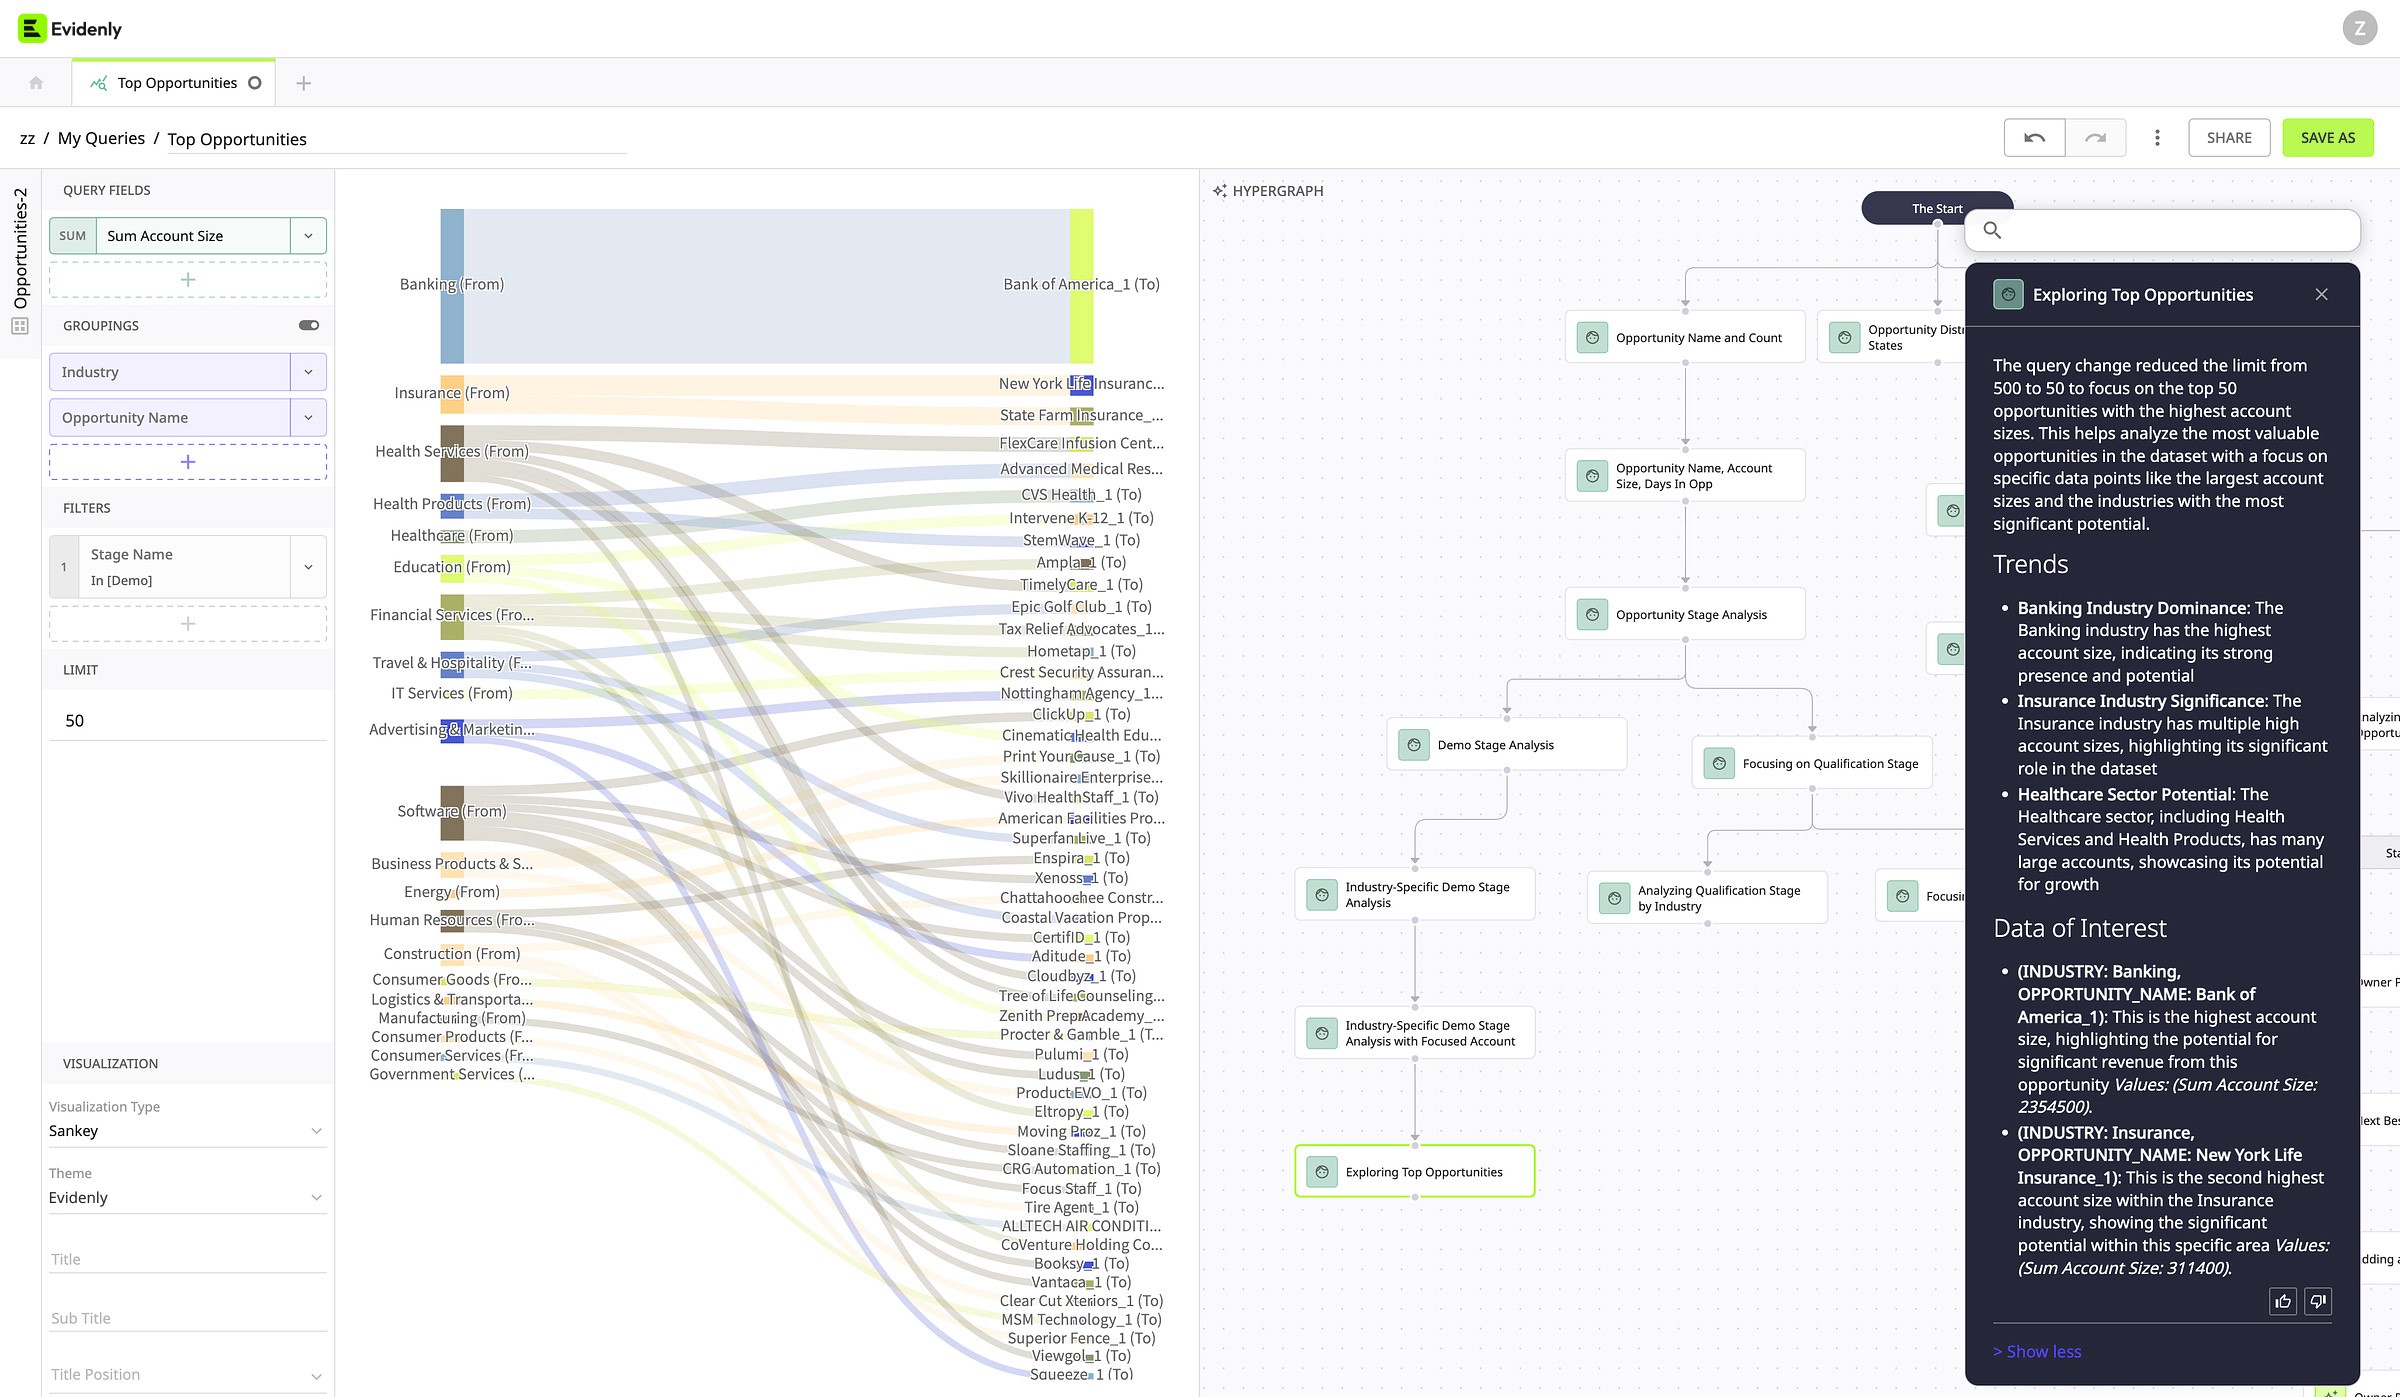Add a new tab with plus icon
The width and height of the screenshot is (2400, 1397).
point(304,83)
